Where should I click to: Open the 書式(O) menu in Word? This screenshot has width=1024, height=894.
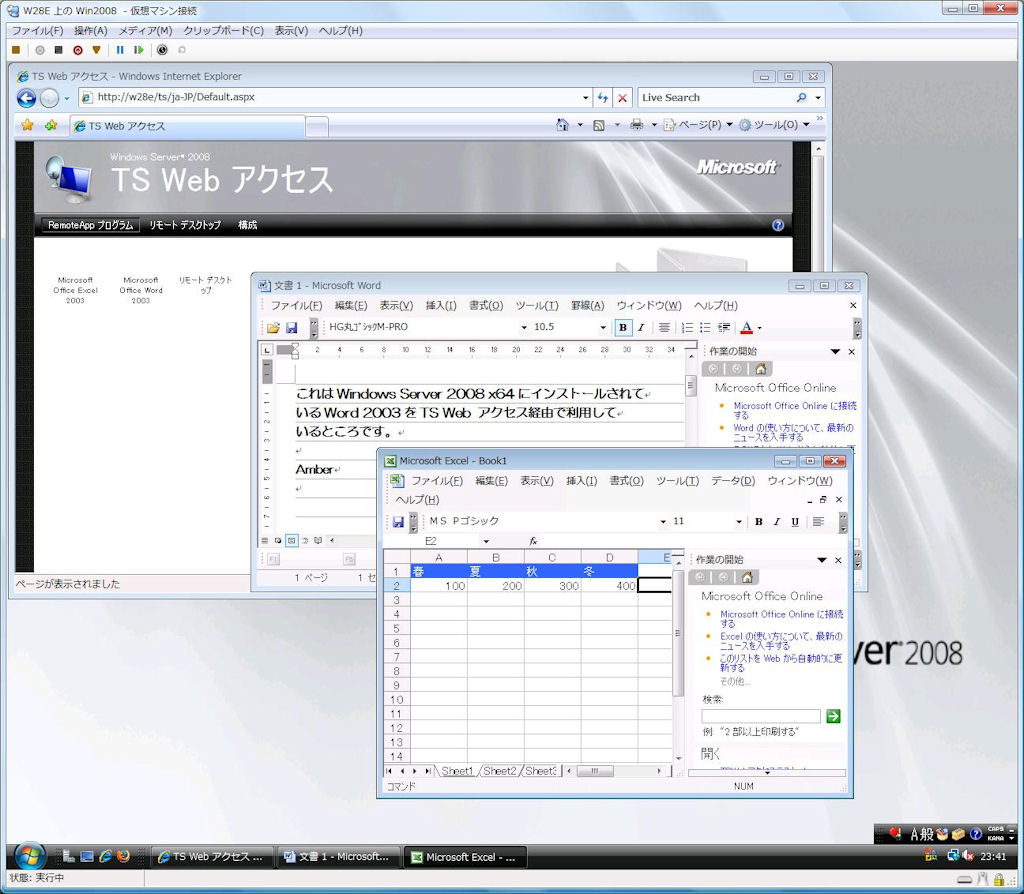[486, 306]
